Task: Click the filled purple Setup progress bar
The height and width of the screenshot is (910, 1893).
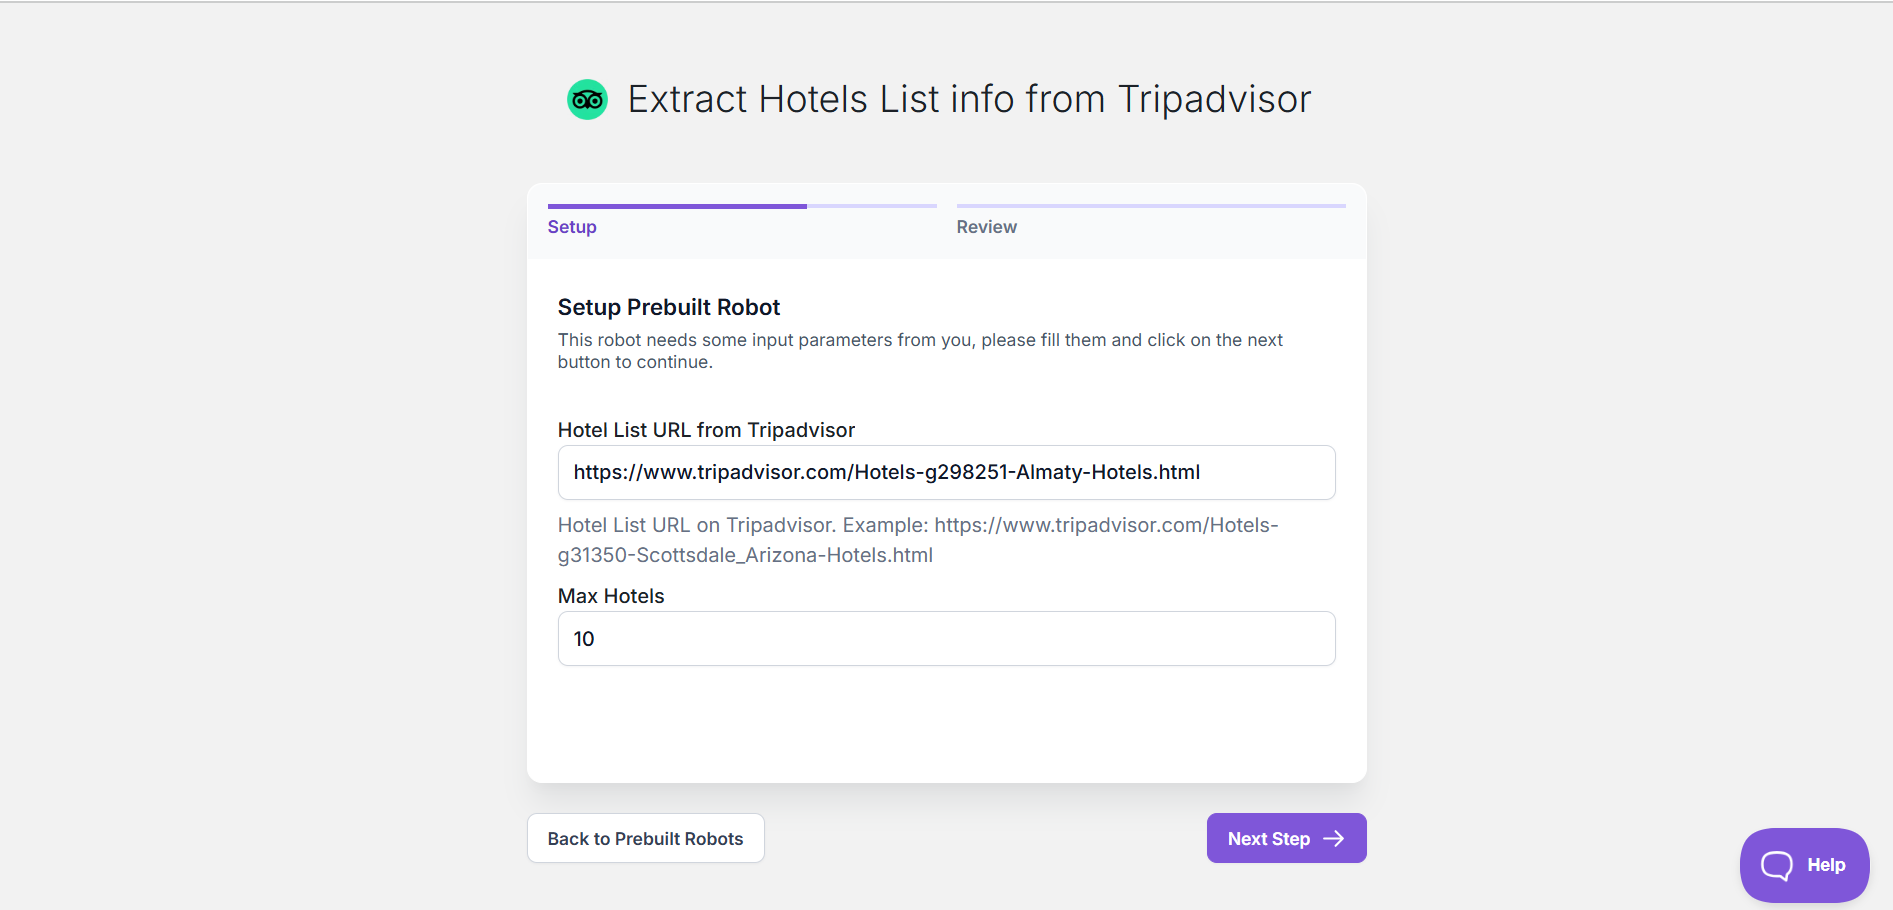Action: [x=677, y=207]
